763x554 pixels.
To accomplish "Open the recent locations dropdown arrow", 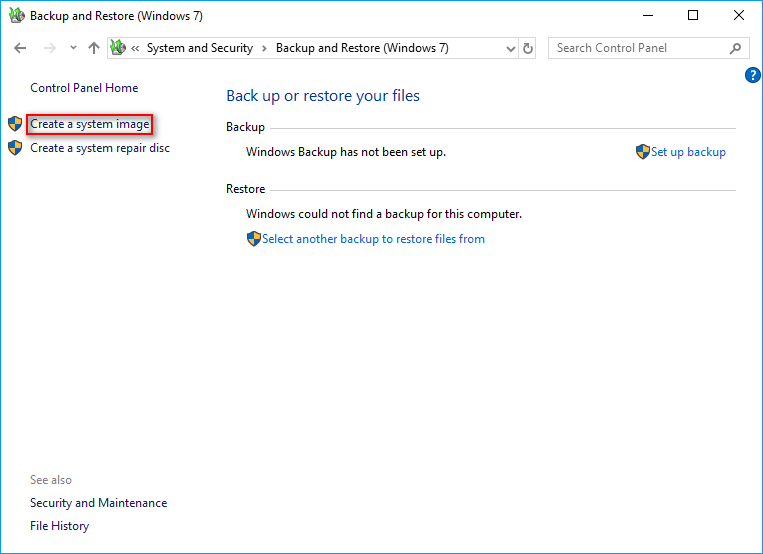I will pyautogui.click(x=73, y=48).
